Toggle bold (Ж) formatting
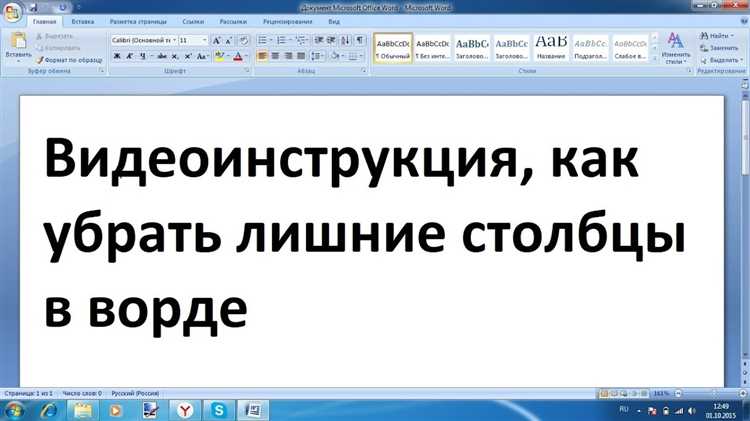This screenshot has width=750, height=421. pyautogui.click(x=117, y=56)
